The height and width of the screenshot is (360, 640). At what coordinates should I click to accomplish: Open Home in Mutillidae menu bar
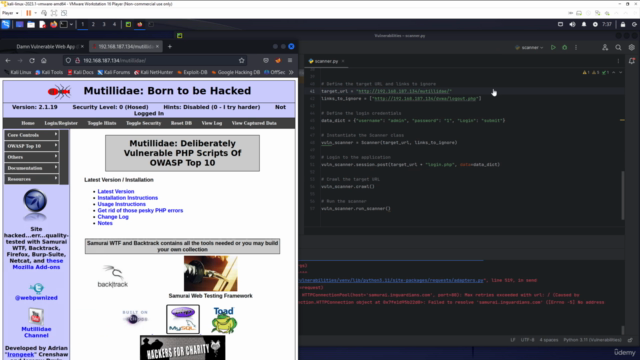pyautogui.click(x=28, y=123)
